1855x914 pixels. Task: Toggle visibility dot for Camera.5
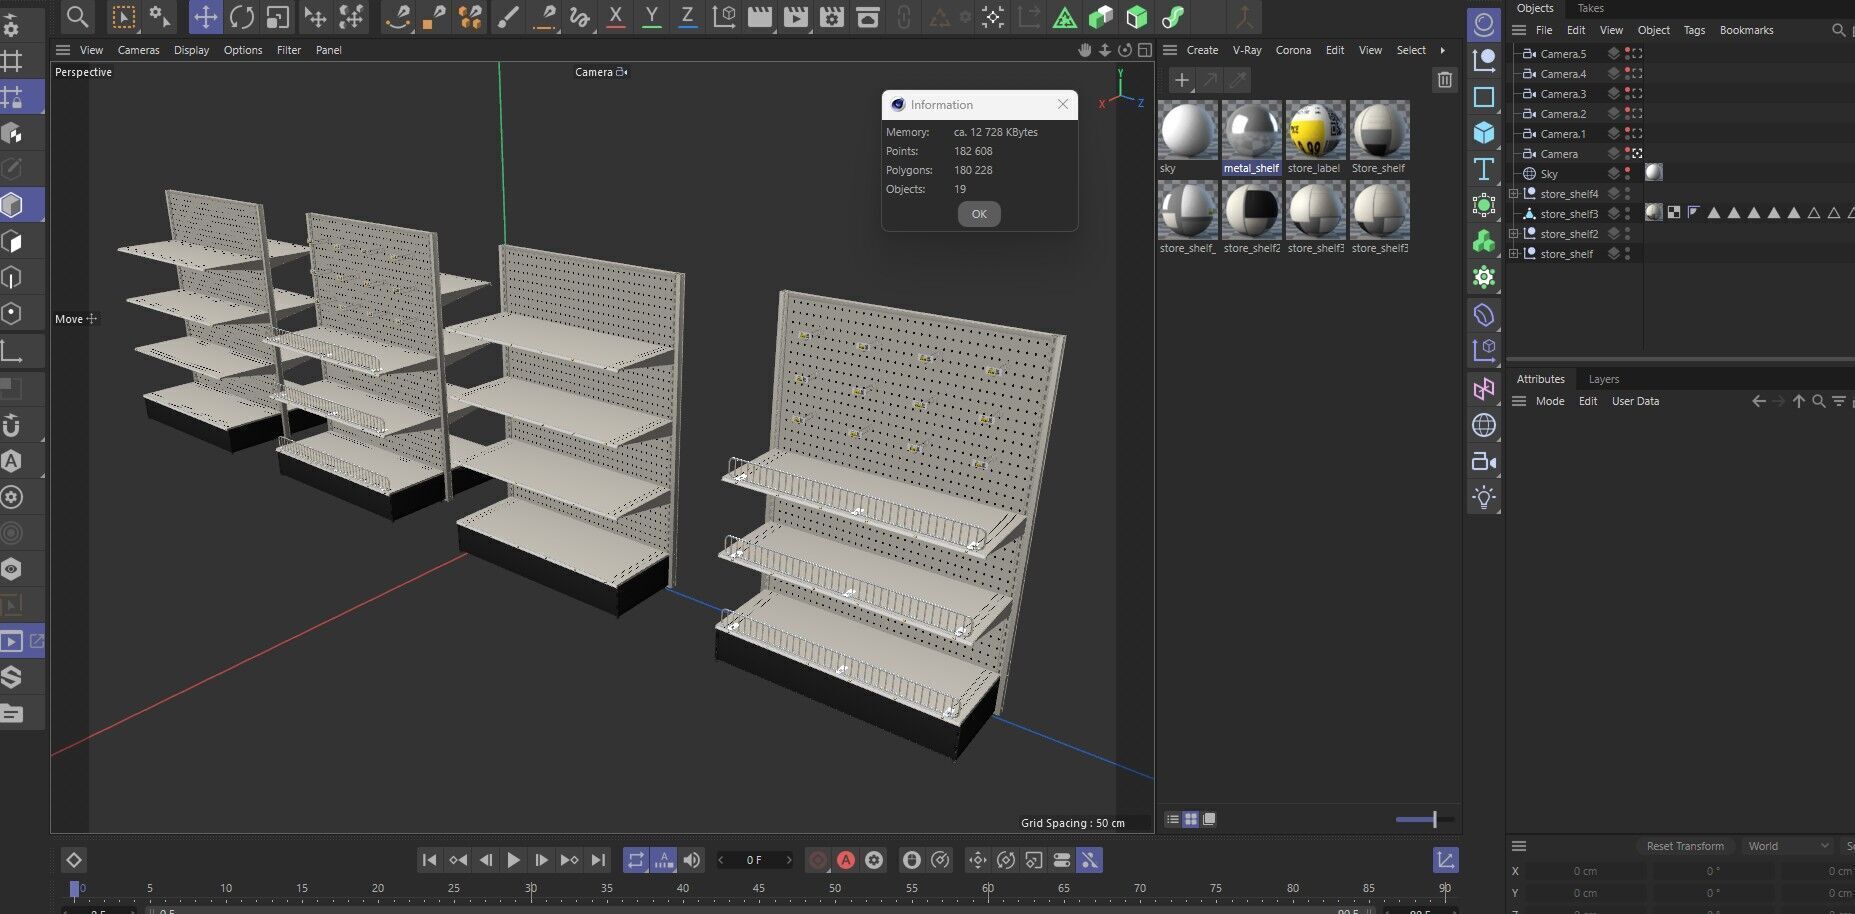tap(1627, 50)
